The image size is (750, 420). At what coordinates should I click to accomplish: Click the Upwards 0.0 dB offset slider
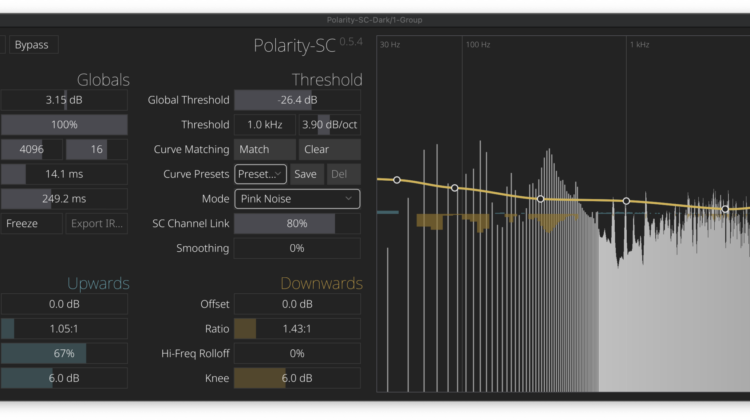(64, 304)
